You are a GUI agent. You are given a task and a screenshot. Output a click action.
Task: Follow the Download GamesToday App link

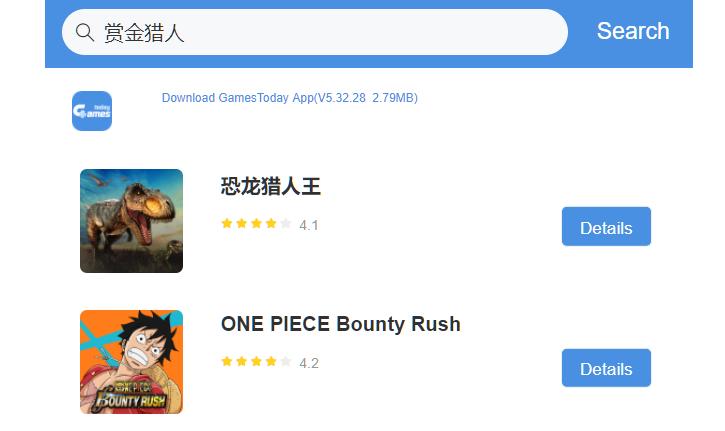(x=289, y=98)
